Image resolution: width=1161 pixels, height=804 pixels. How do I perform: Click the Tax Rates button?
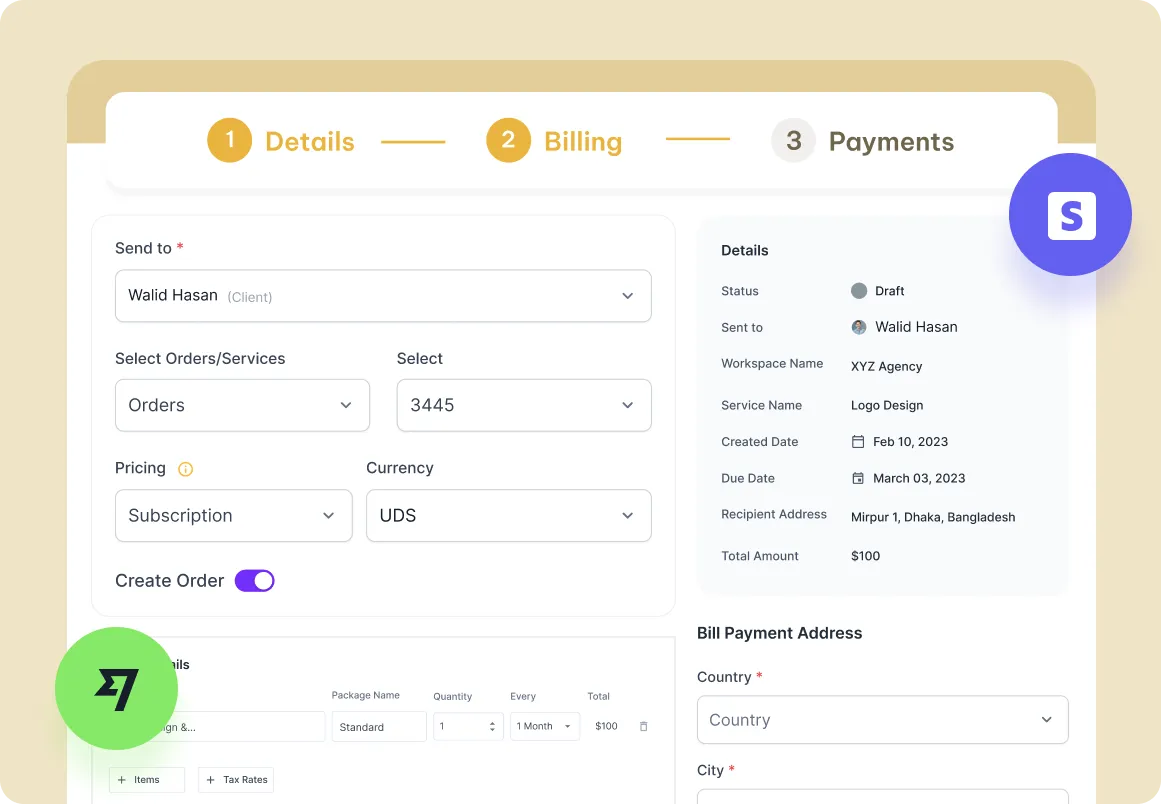(236, 780)
